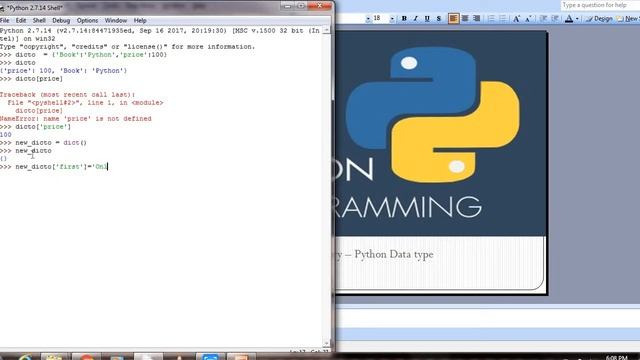Open Help menu in Python Shell

140,20
